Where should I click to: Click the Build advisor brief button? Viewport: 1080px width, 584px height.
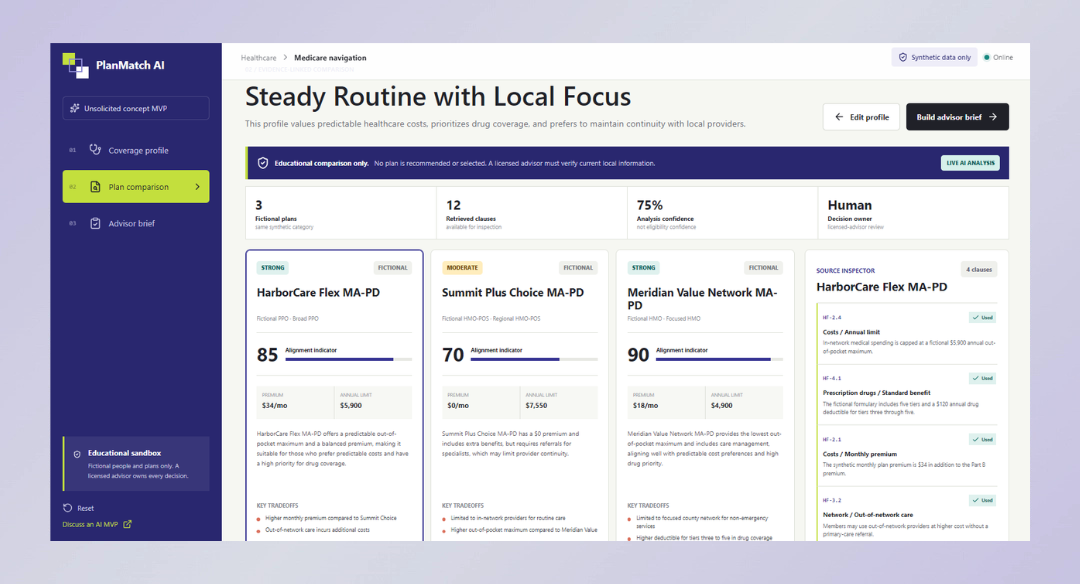click(x=957, y=117)
